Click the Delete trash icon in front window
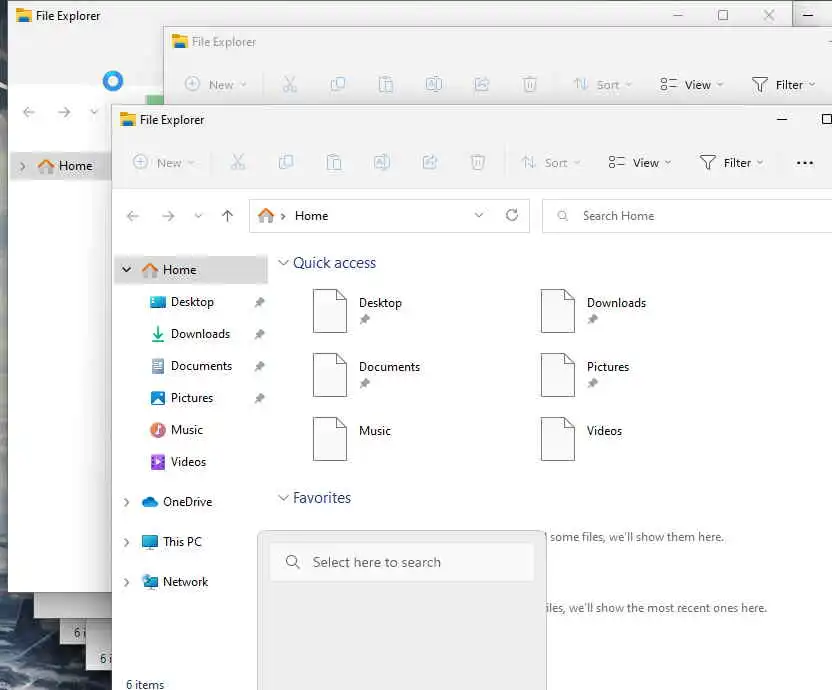 [x=478, y=162]
